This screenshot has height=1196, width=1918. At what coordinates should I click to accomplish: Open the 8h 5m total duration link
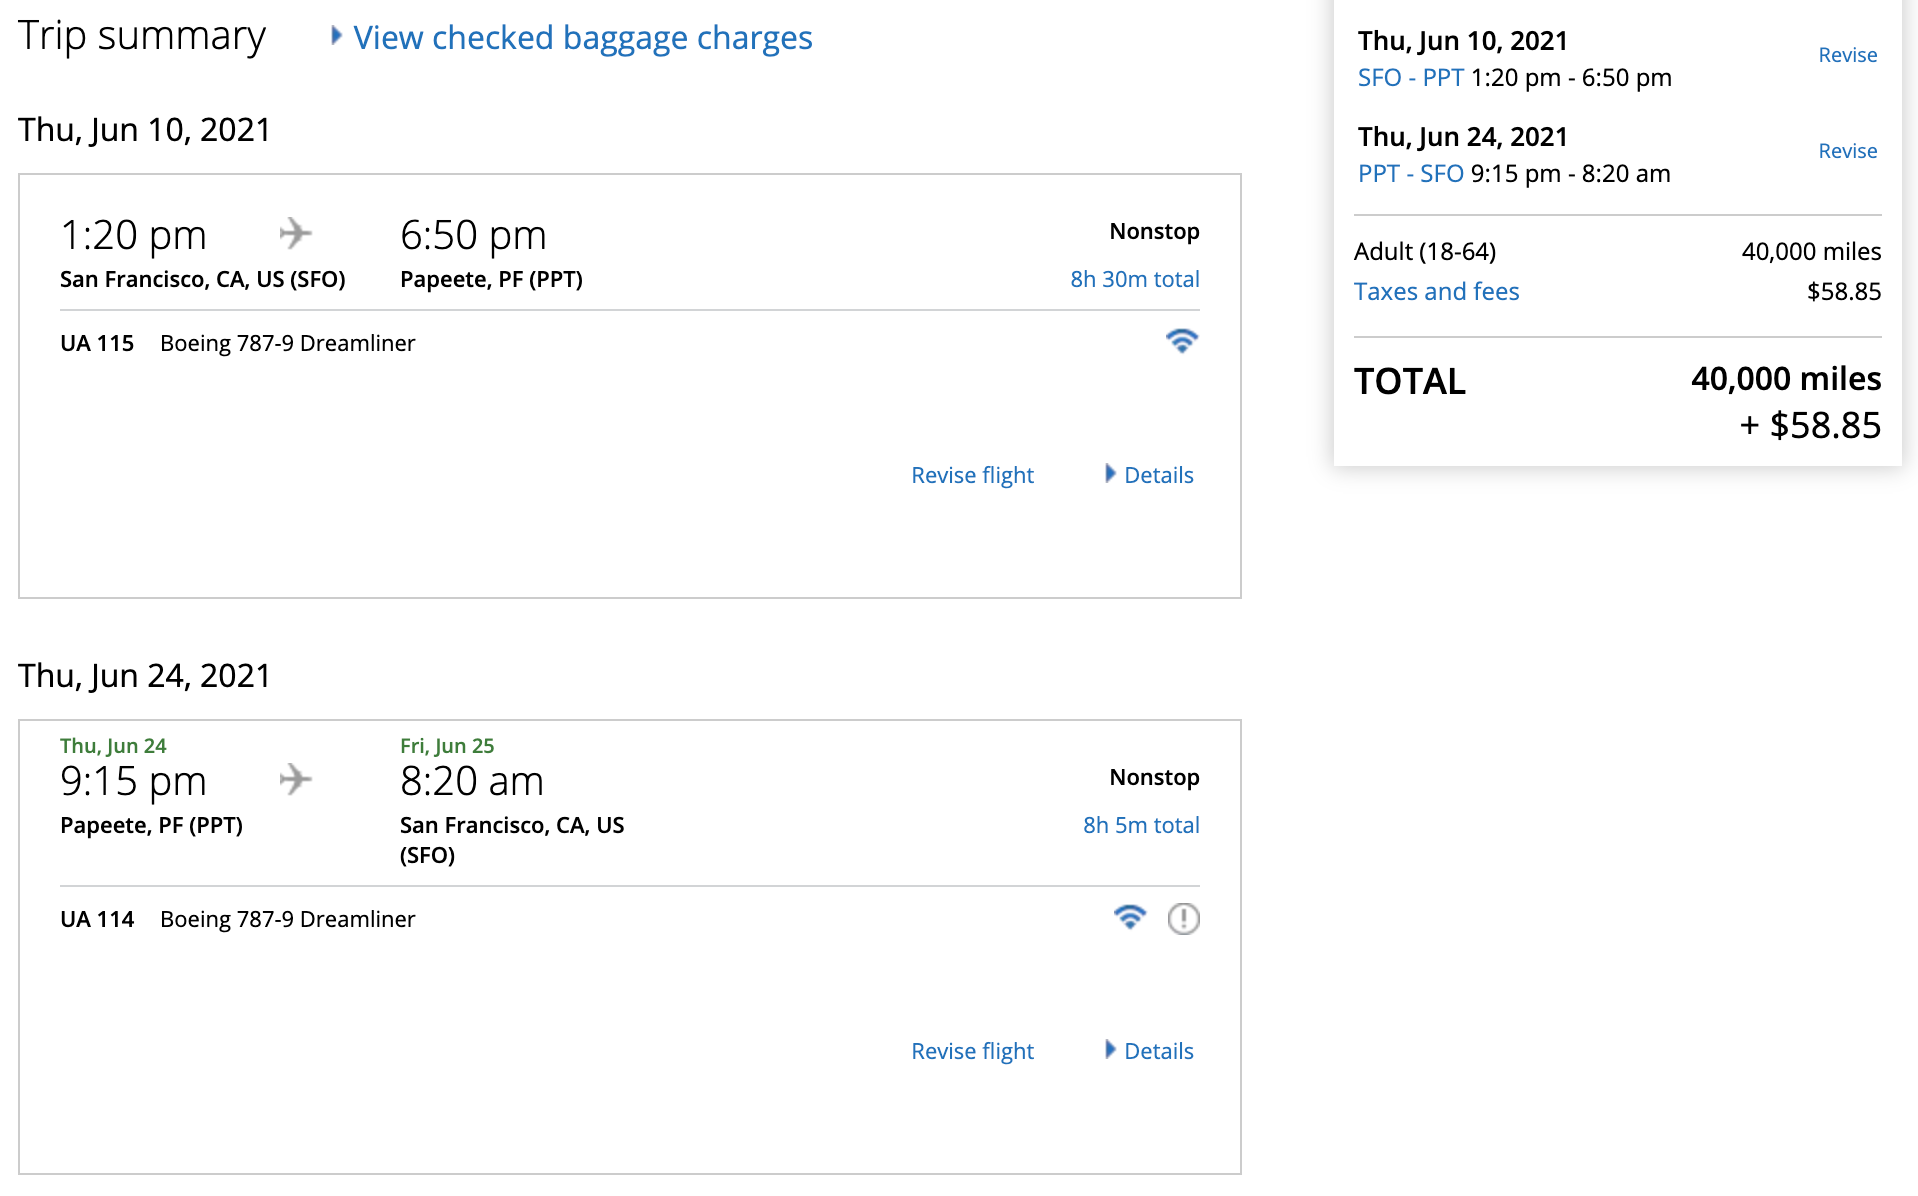coord(1140,825)
